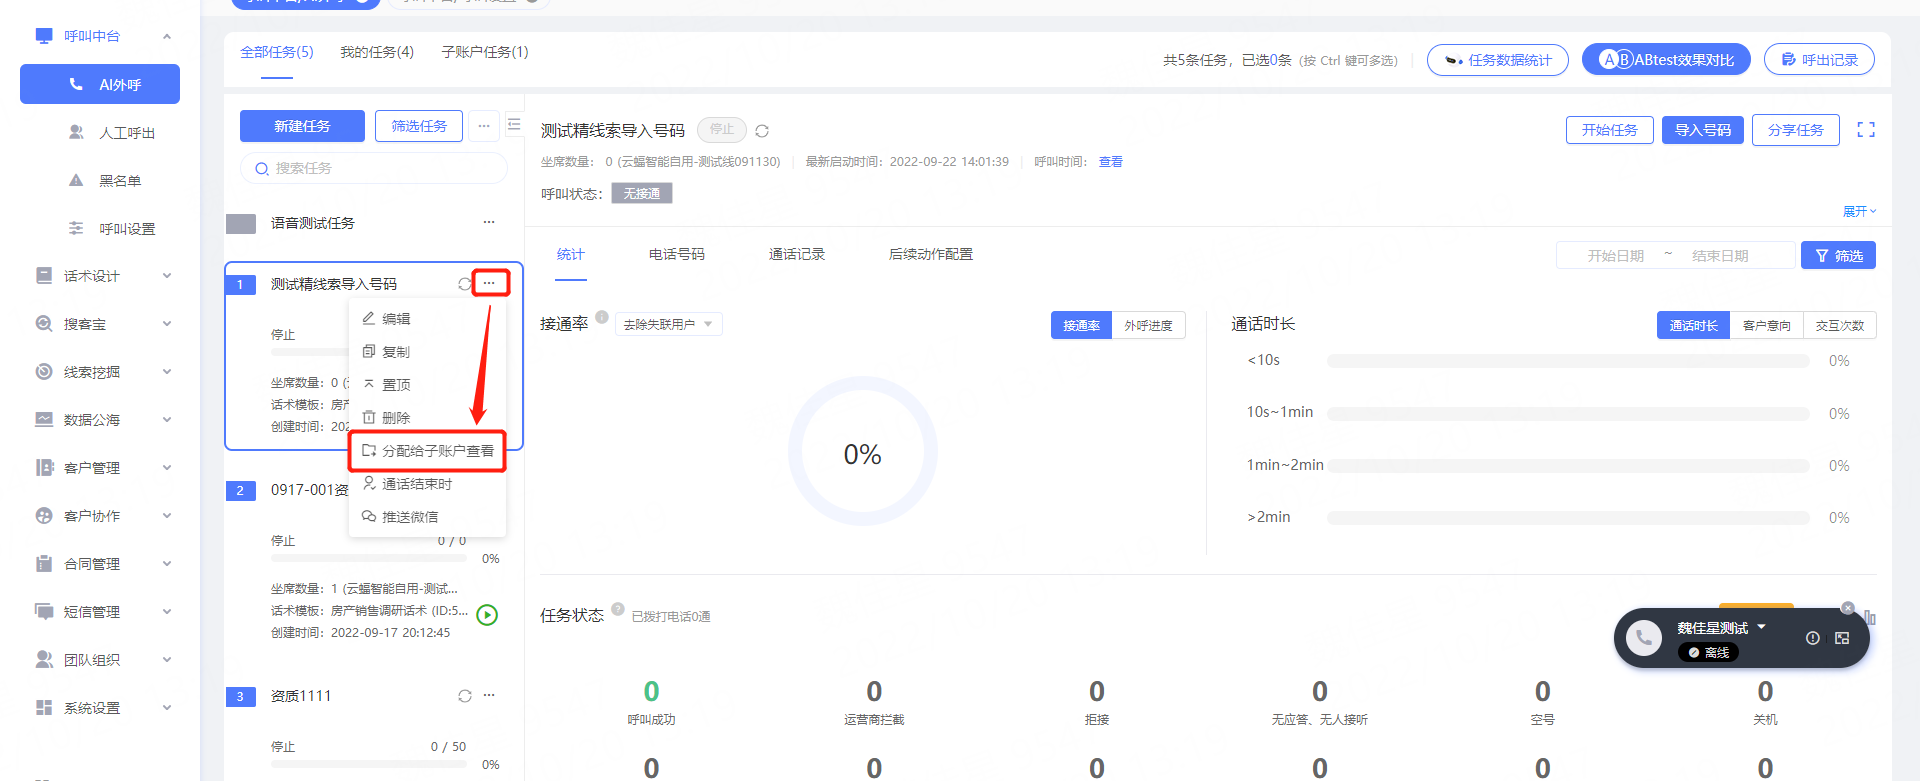The image size is (1920, 781).
Task: Collapse the 呼叫中台 section chevron
Action: pyautogui.click(x=167, y=36)
